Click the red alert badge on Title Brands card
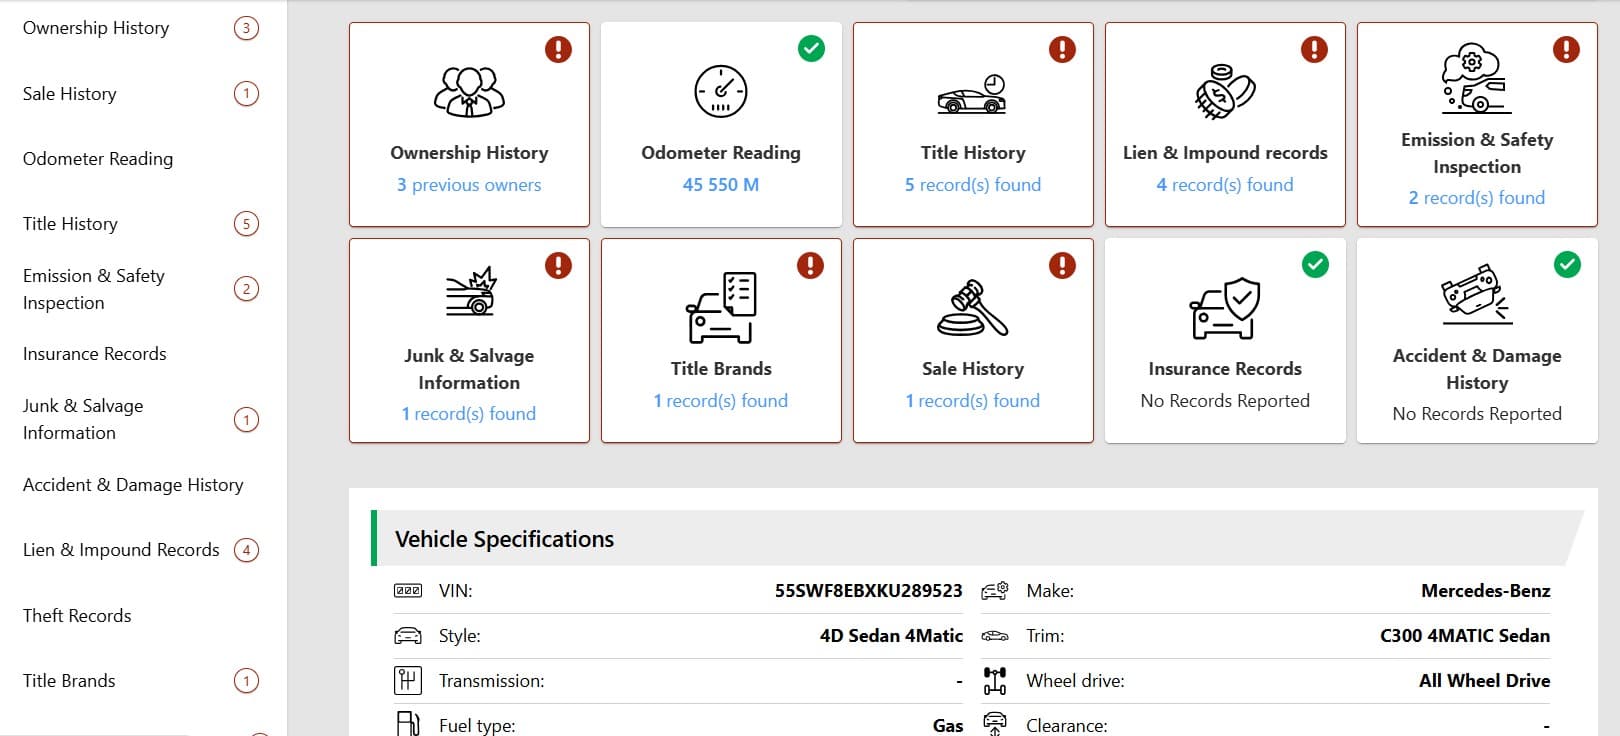 [810, 265]
